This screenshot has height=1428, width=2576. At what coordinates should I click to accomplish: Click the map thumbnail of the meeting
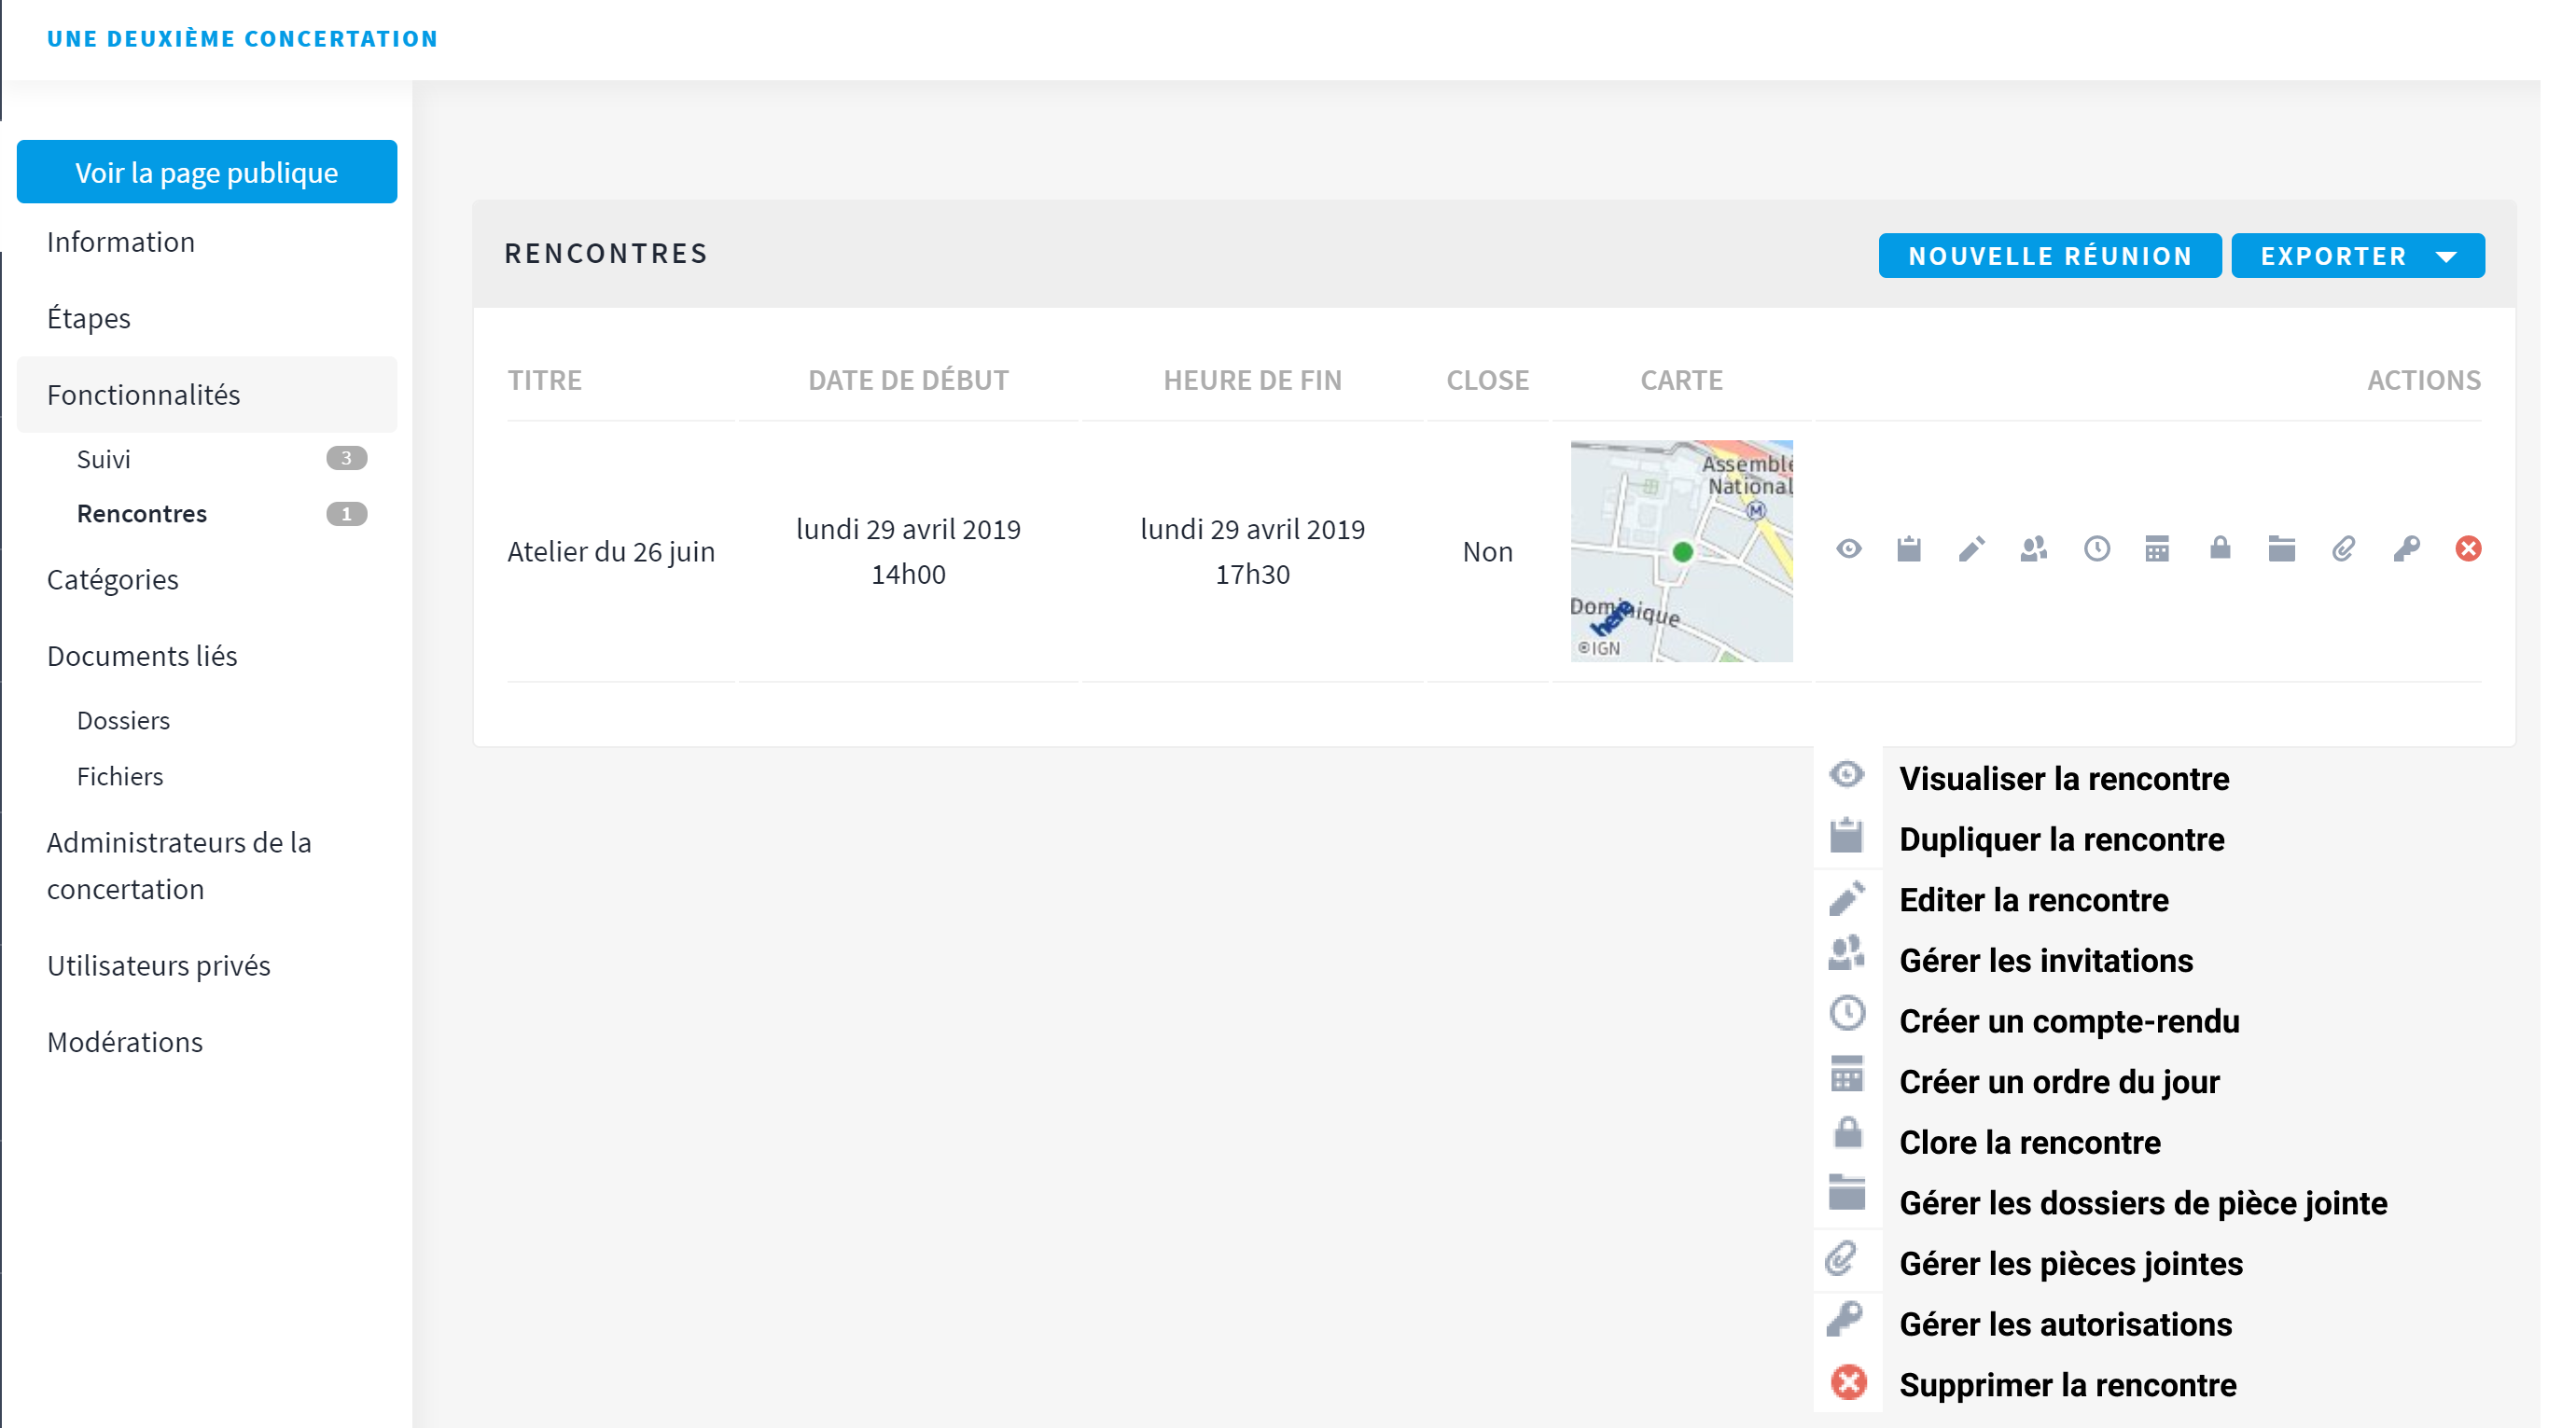tap(1681, 550)
